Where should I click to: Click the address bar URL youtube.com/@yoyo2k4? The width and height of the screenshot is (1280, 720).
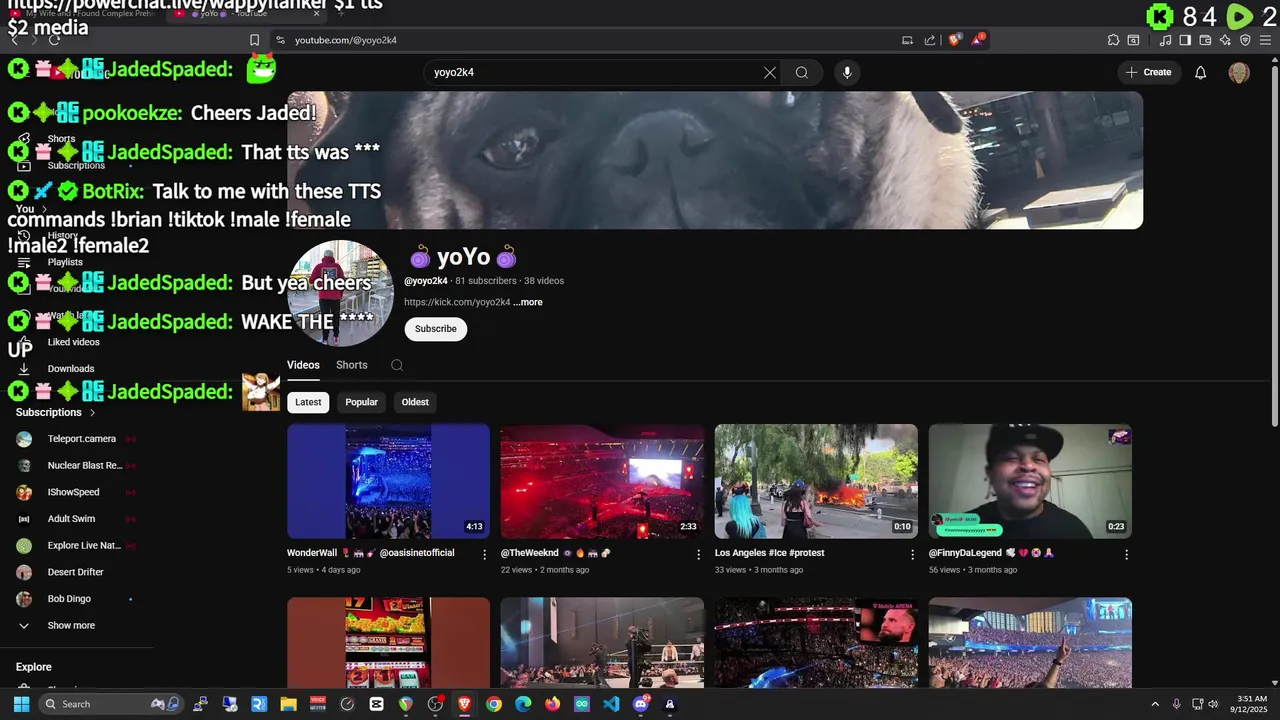pos(346,40)
